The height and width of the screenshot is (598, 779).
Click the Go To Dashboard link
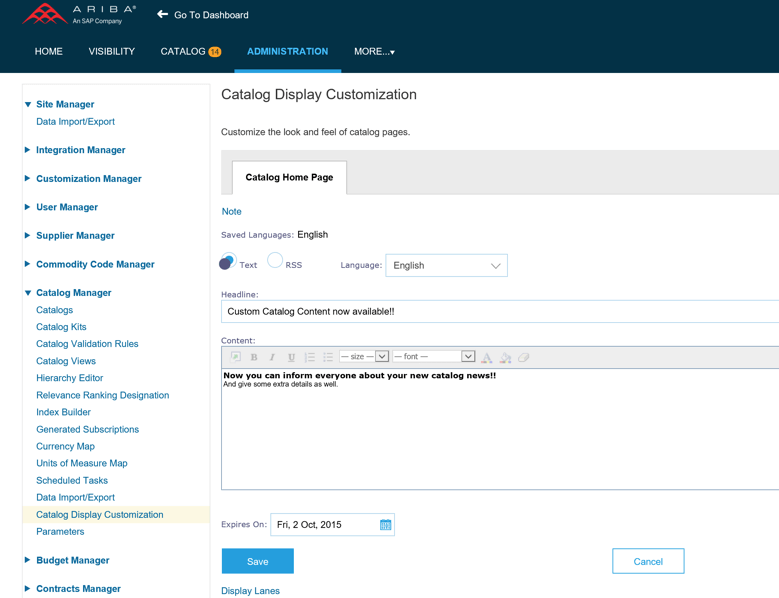(x=211, y=15)
